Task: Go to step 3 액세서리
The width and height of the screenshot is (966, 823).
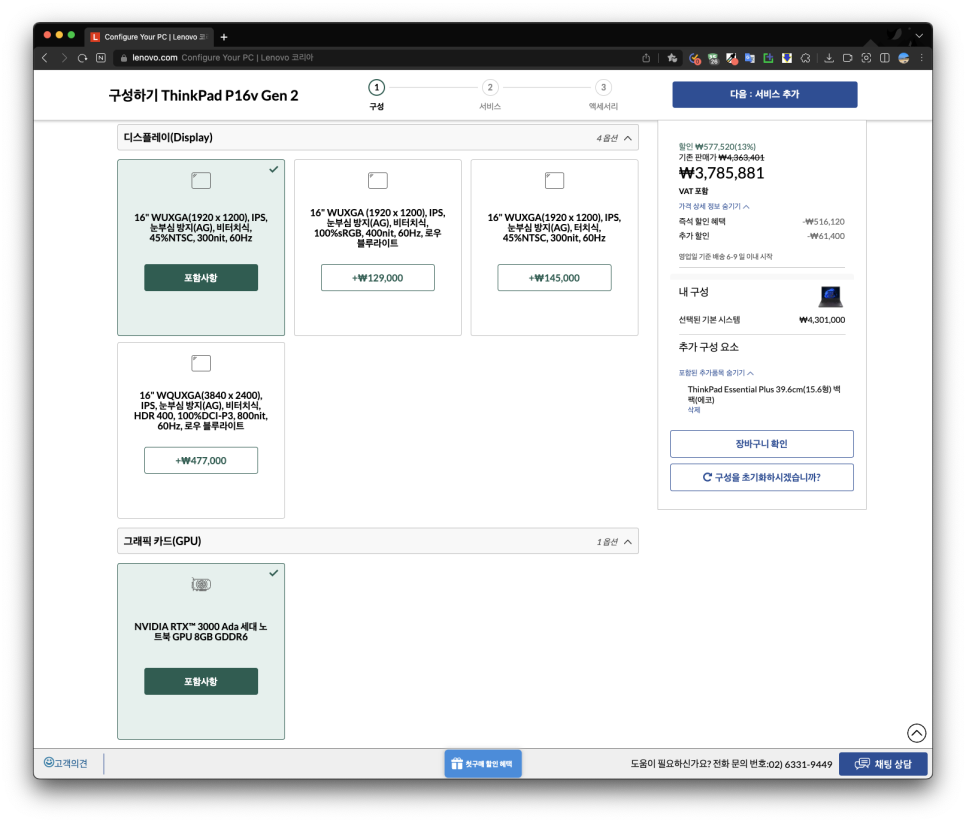Action: pos(603,94)
